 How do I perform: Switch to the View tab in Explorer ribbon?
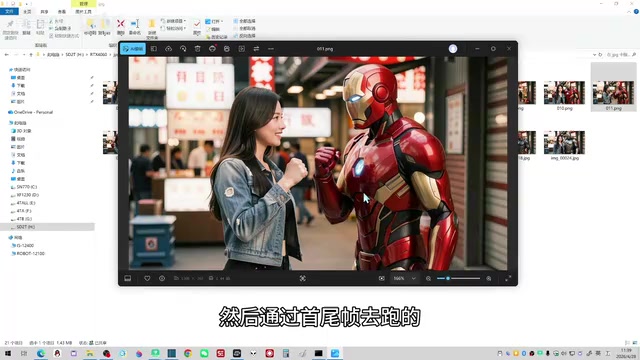coord(62,11)
